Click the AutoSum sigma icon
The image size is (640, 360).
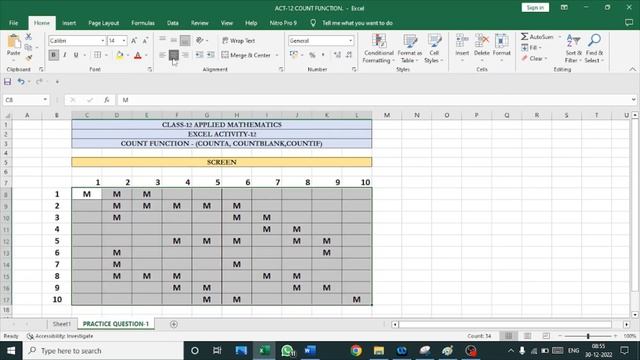[524, 37]
